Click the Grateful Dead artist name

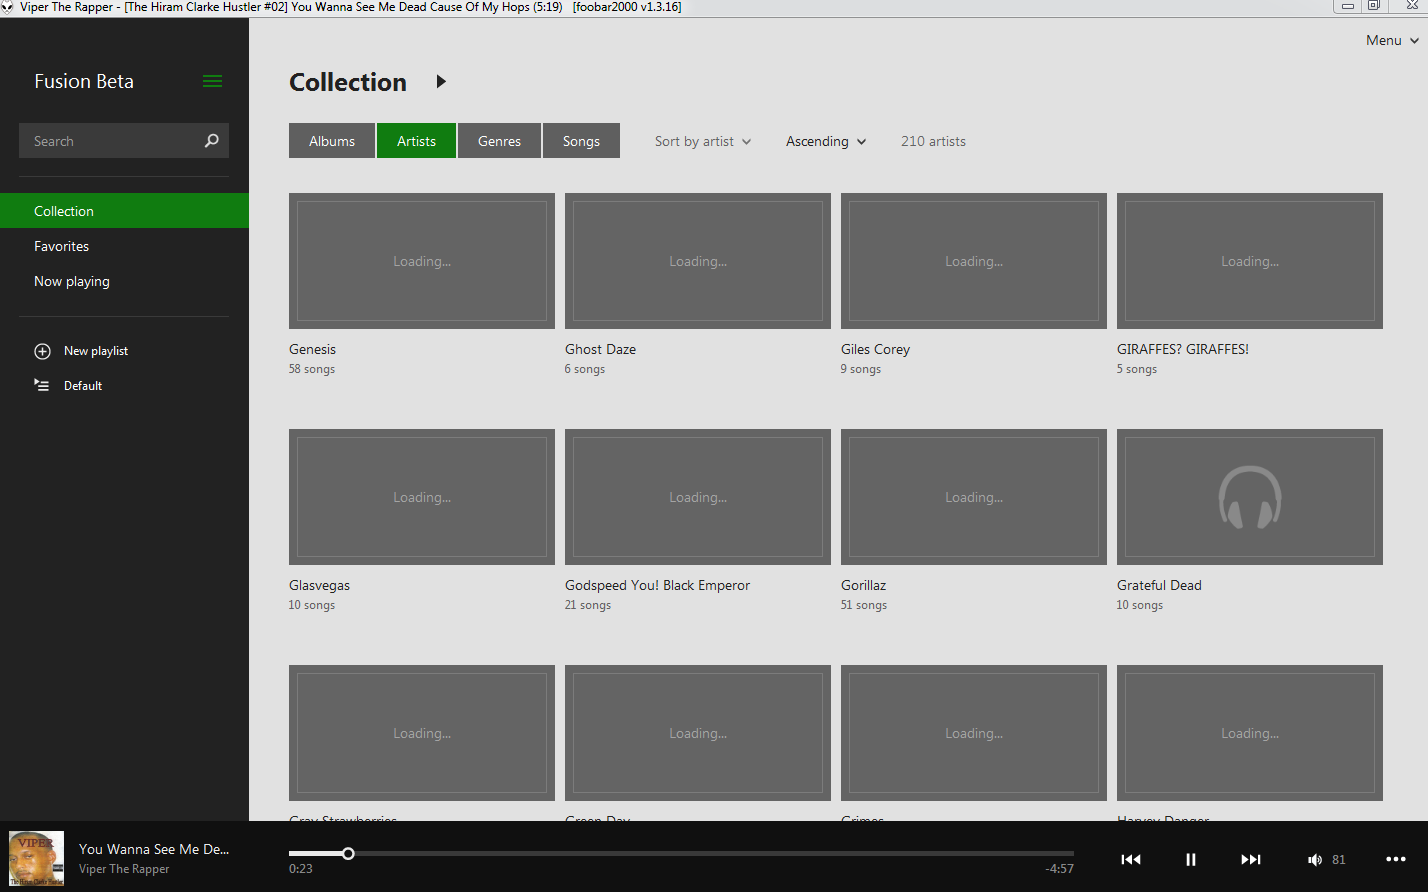[x=1159, y=585]
